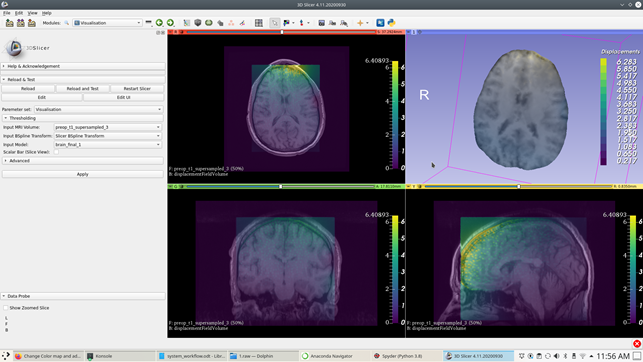Collapse the Reload & Test section

(x=83, y=80)
